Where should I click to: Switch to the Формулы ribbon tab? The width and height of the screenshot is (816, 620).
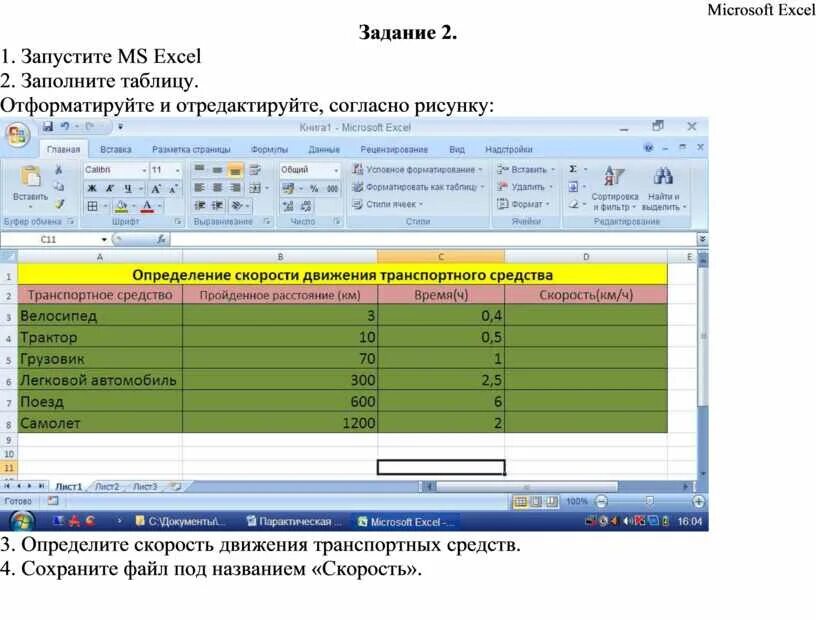269,149
